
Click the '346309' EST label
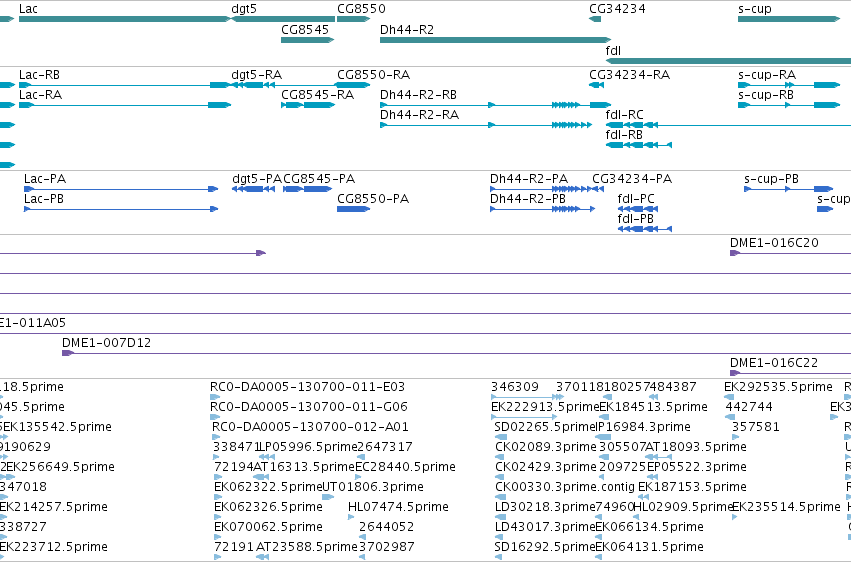pos(515,387)
